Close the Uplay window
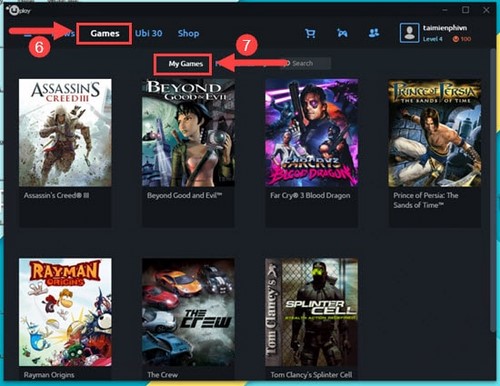The height and width of the screenshot is (386, 500). click(x=486, y=10)
